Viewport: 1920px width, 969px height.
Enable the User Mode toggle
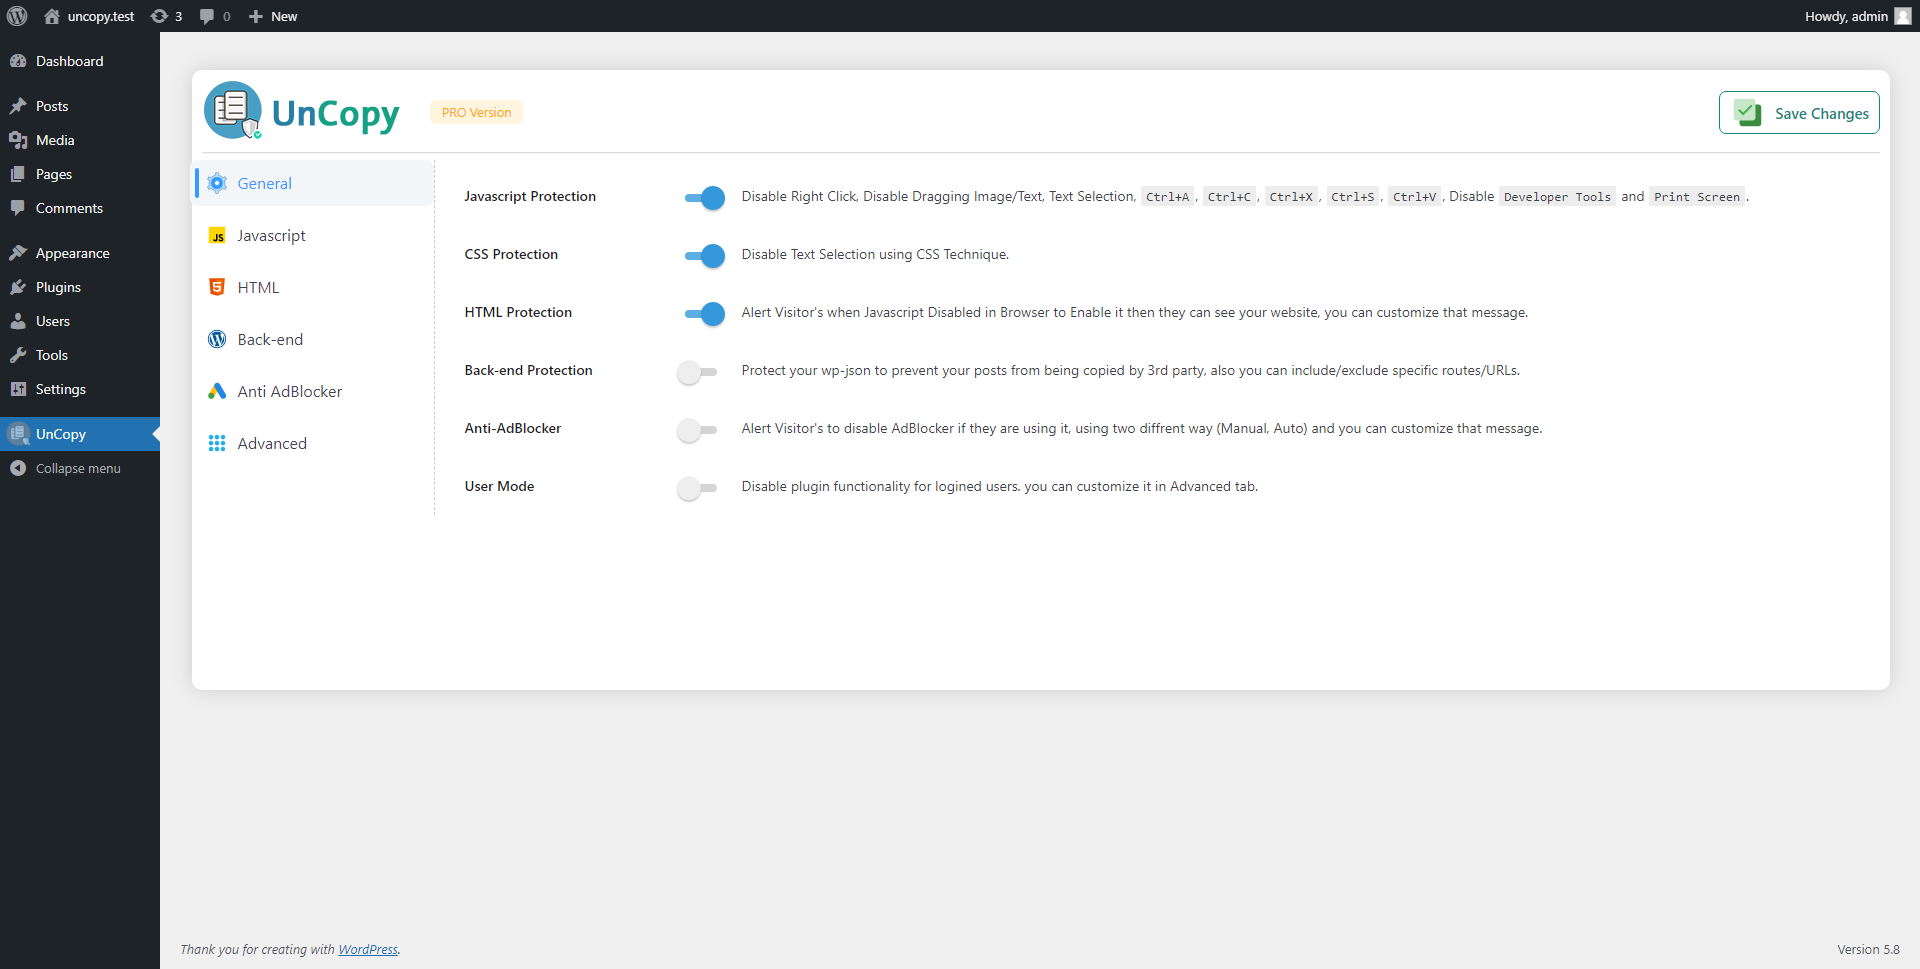pyautogui.click(x=697, y=488)
